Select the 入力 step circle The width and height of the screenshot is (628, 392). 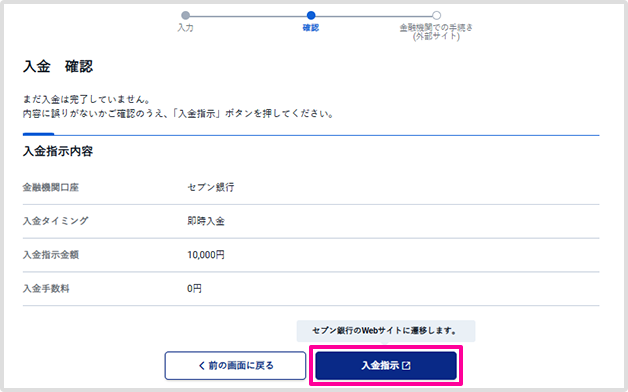[185, 16]
